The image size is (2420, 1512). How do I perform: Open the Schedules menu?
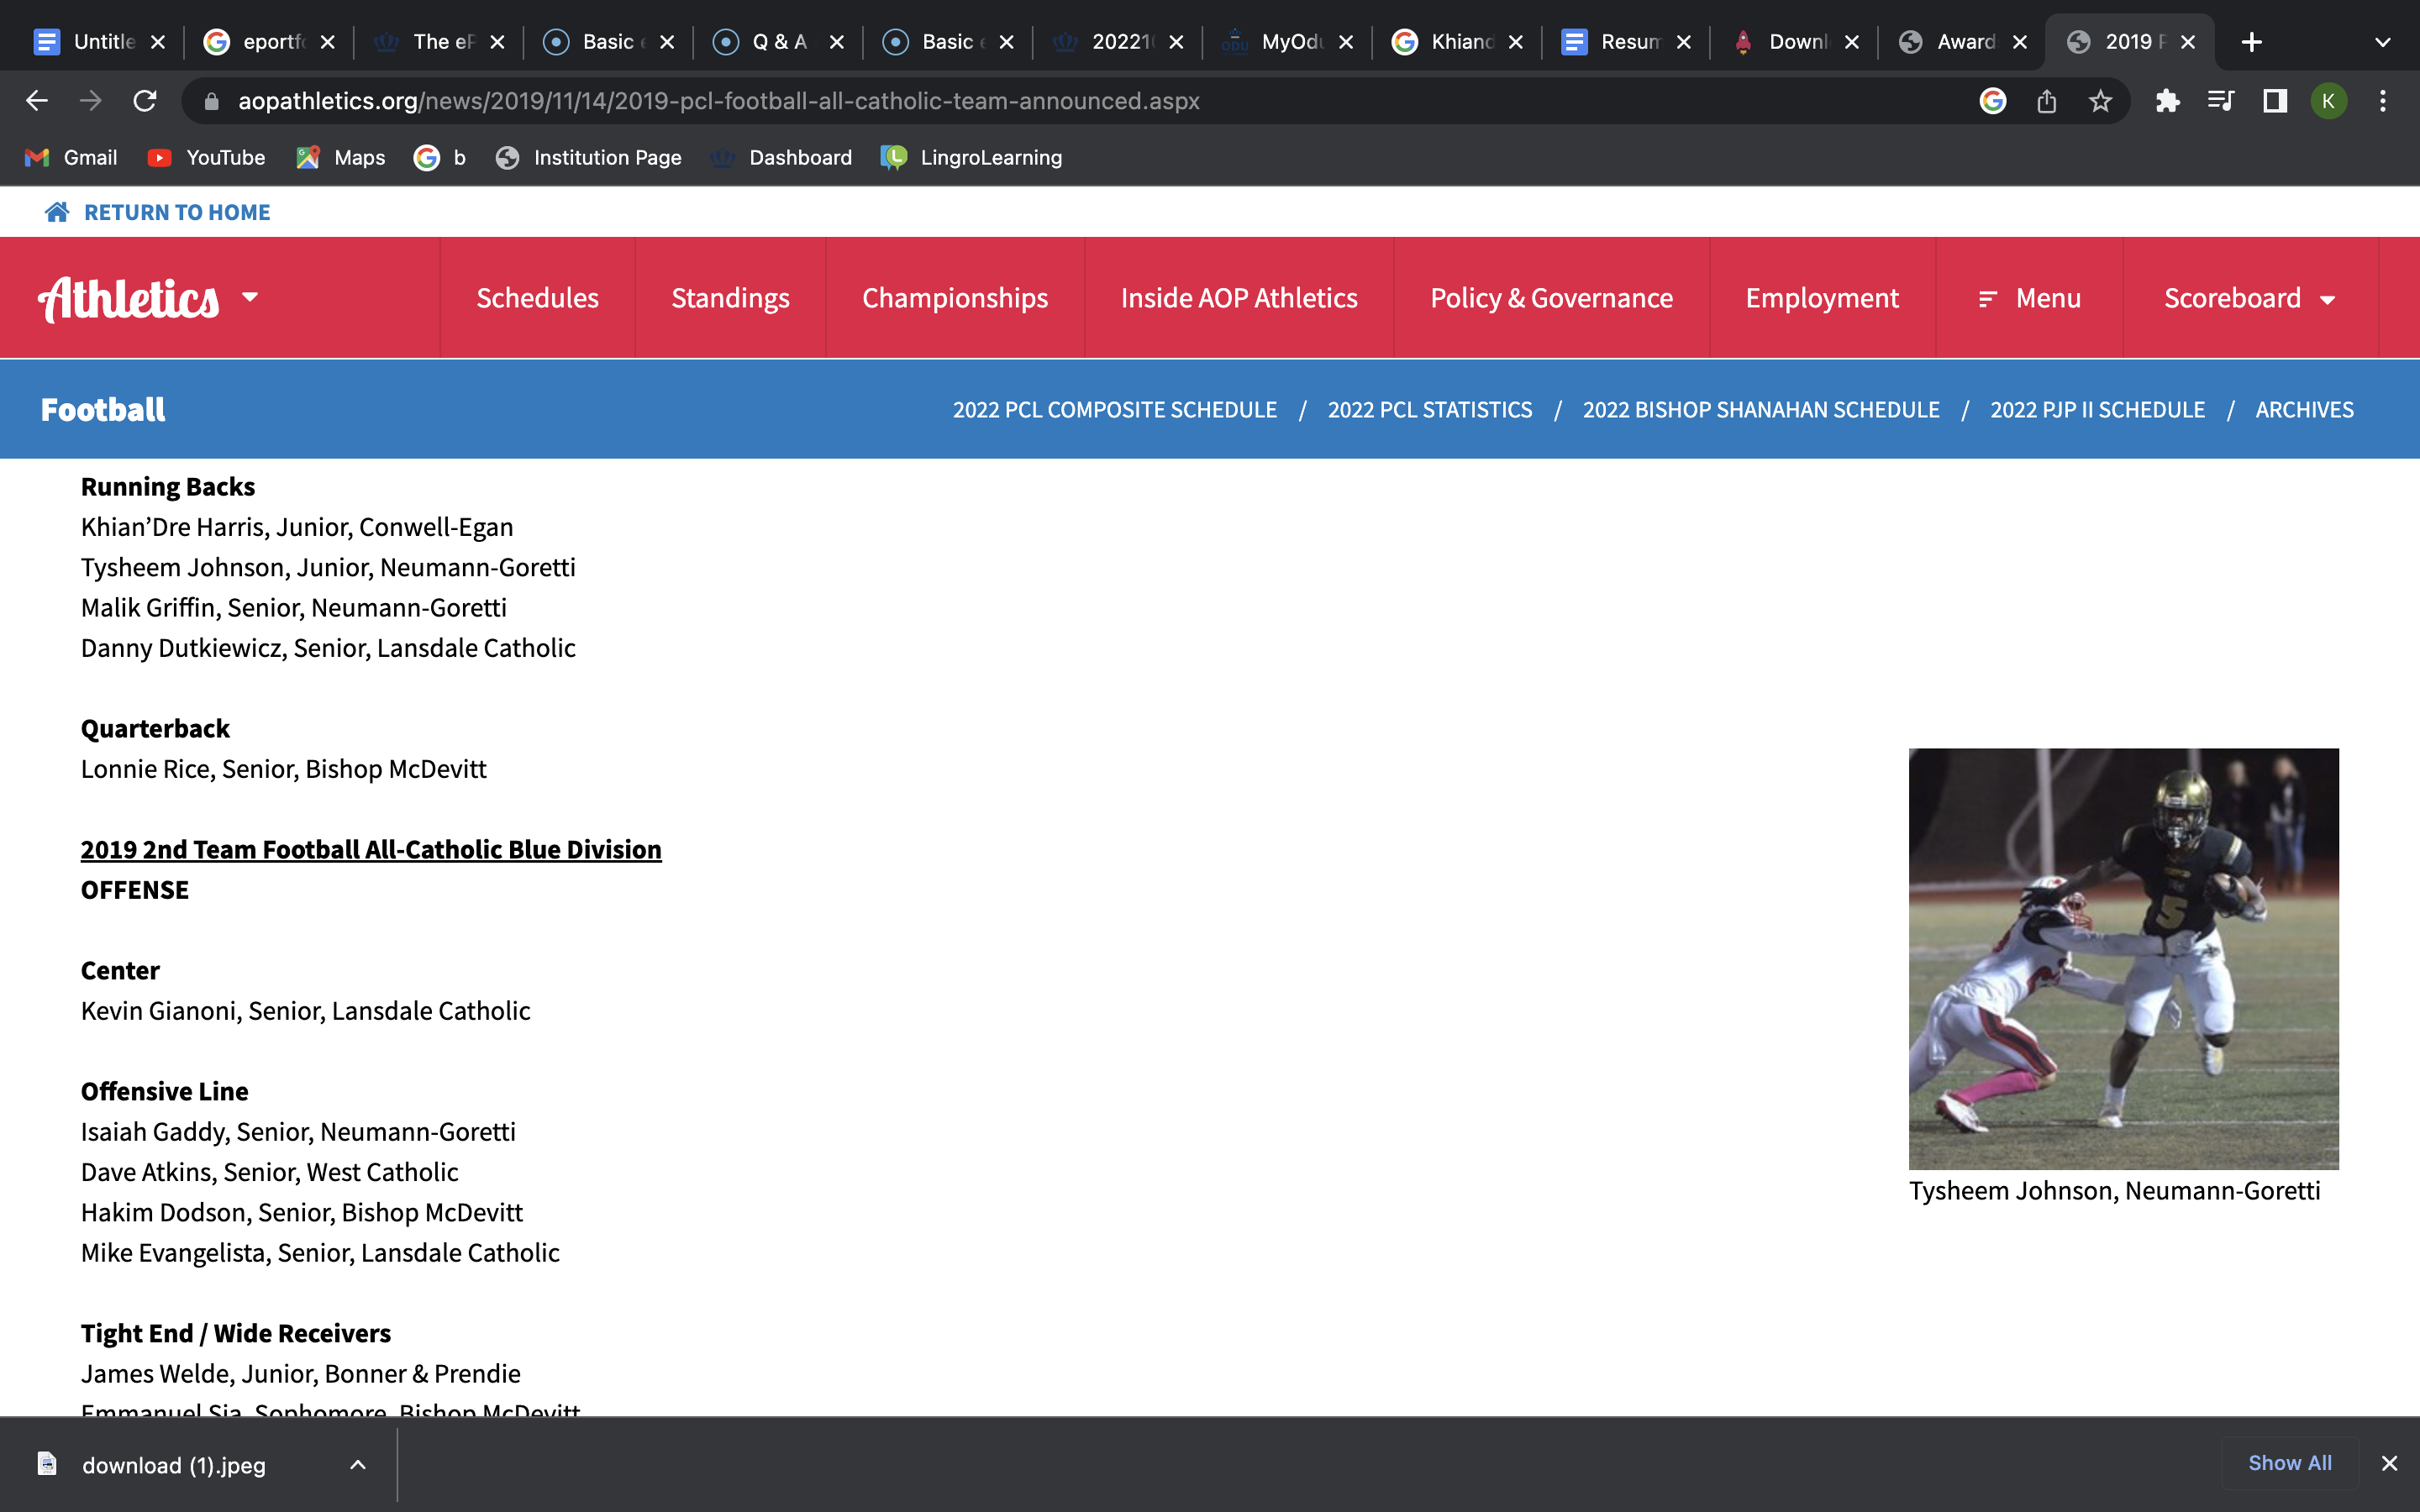pyautogui.click(x=537, y=298)
